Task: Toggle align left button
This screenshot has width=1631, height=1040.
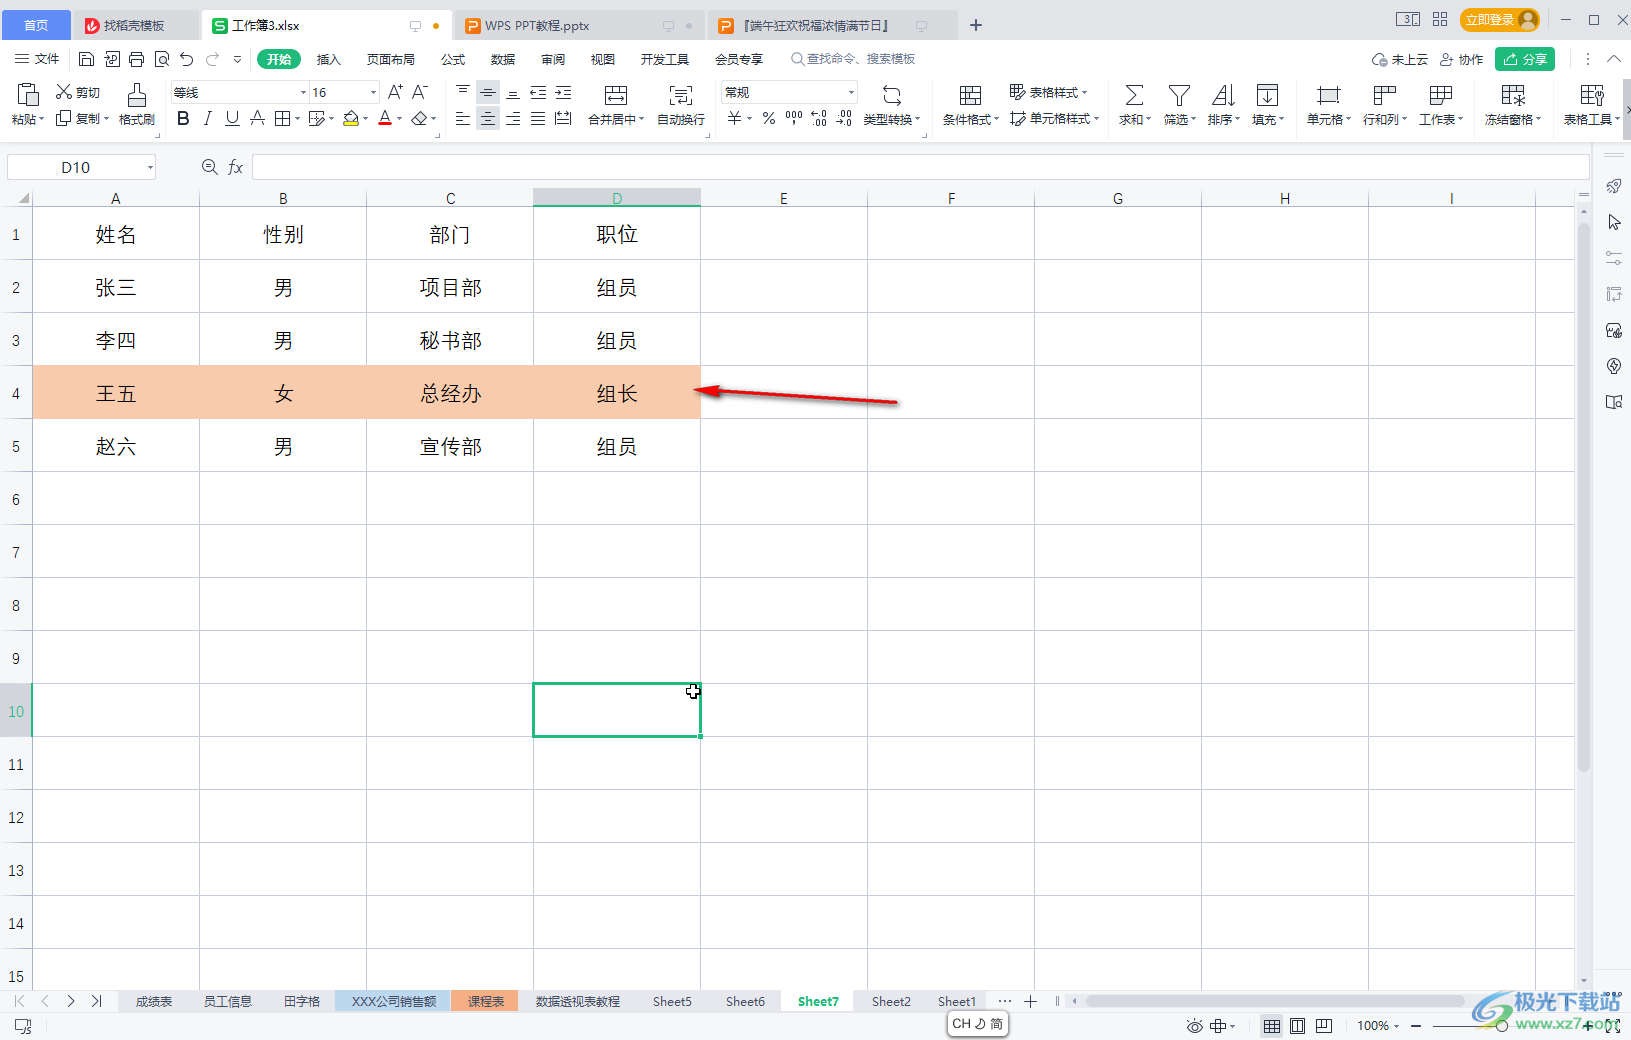Action: coord(462,119)
